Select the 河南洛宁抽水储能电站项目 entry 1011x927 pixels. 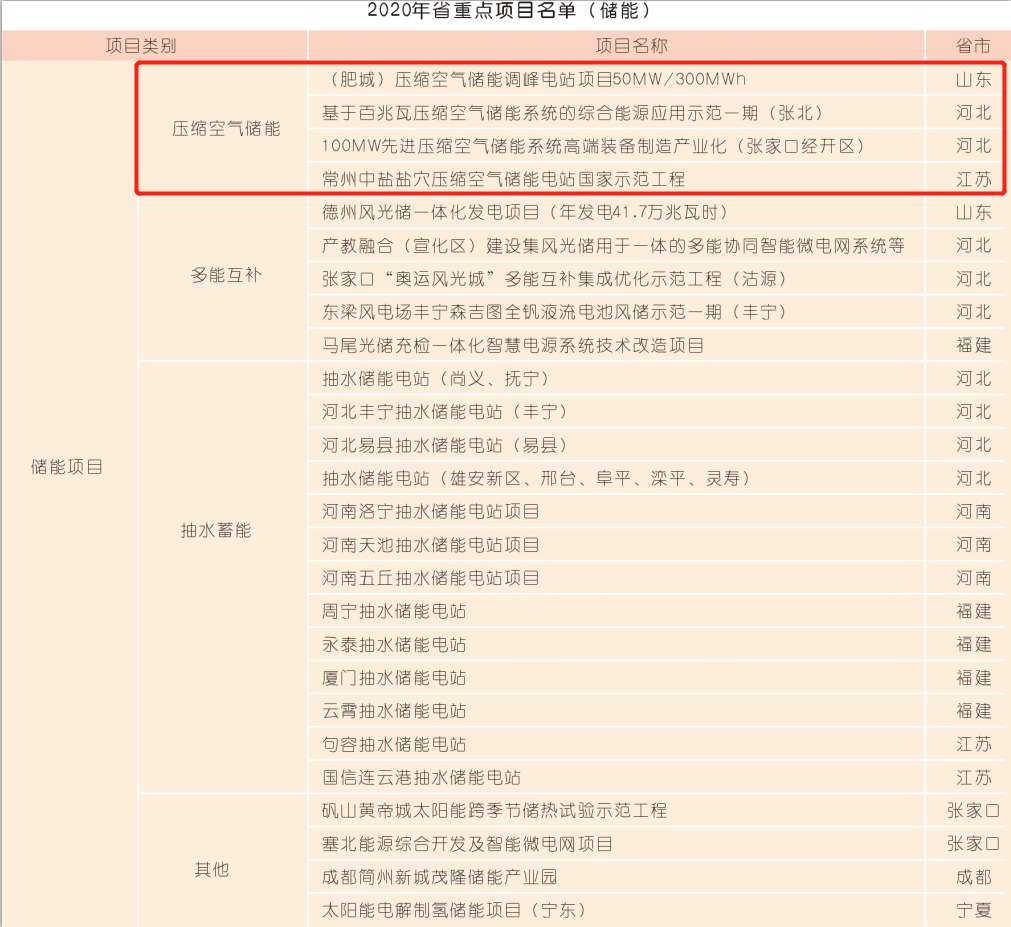(431, 511)
